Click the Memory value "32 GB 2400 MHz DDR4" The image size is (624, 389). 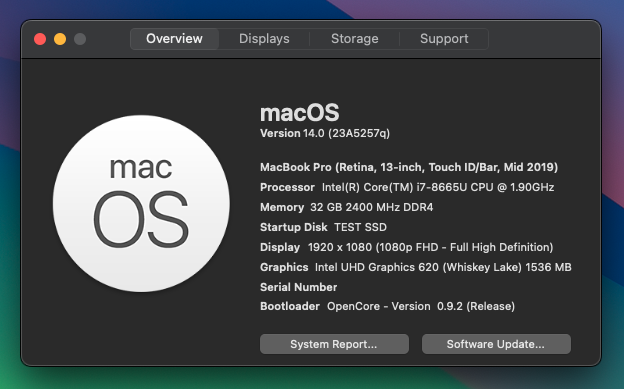pyautogui.click(x=371, y=207)
